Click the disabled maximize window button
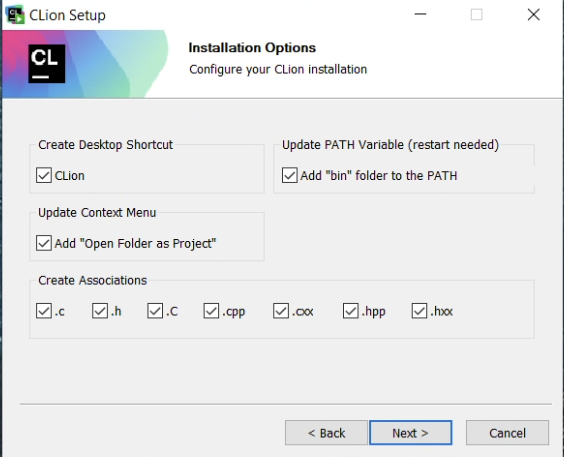Image resolution: width=564 pixels, height=457 pixels. tap(477, 14)
